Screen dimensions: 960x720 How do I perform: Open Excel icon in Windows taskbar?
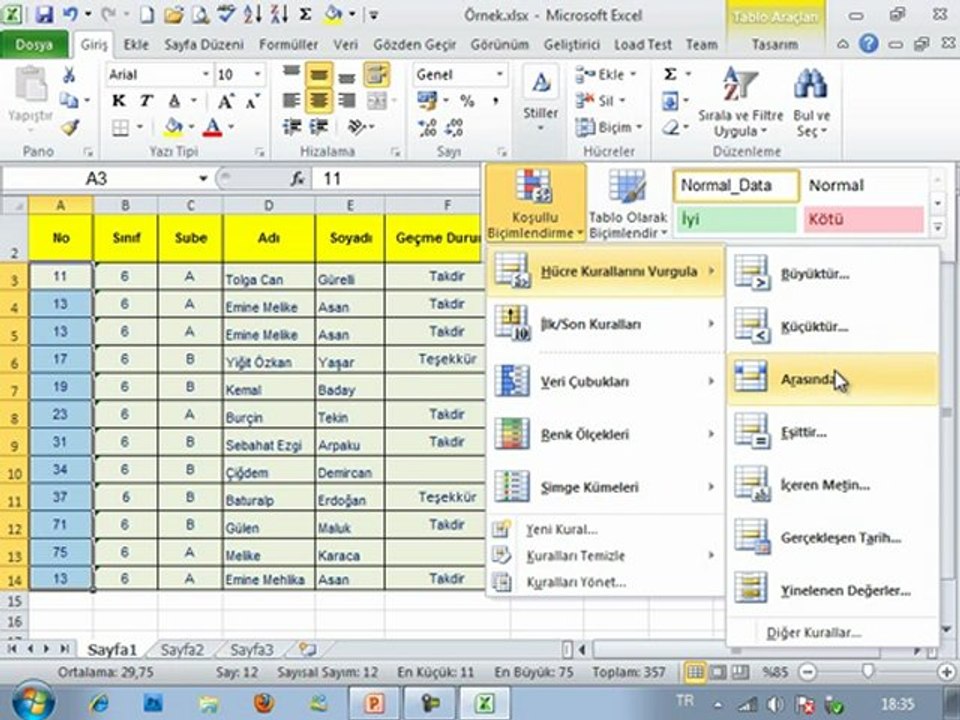tap(484, 703)
